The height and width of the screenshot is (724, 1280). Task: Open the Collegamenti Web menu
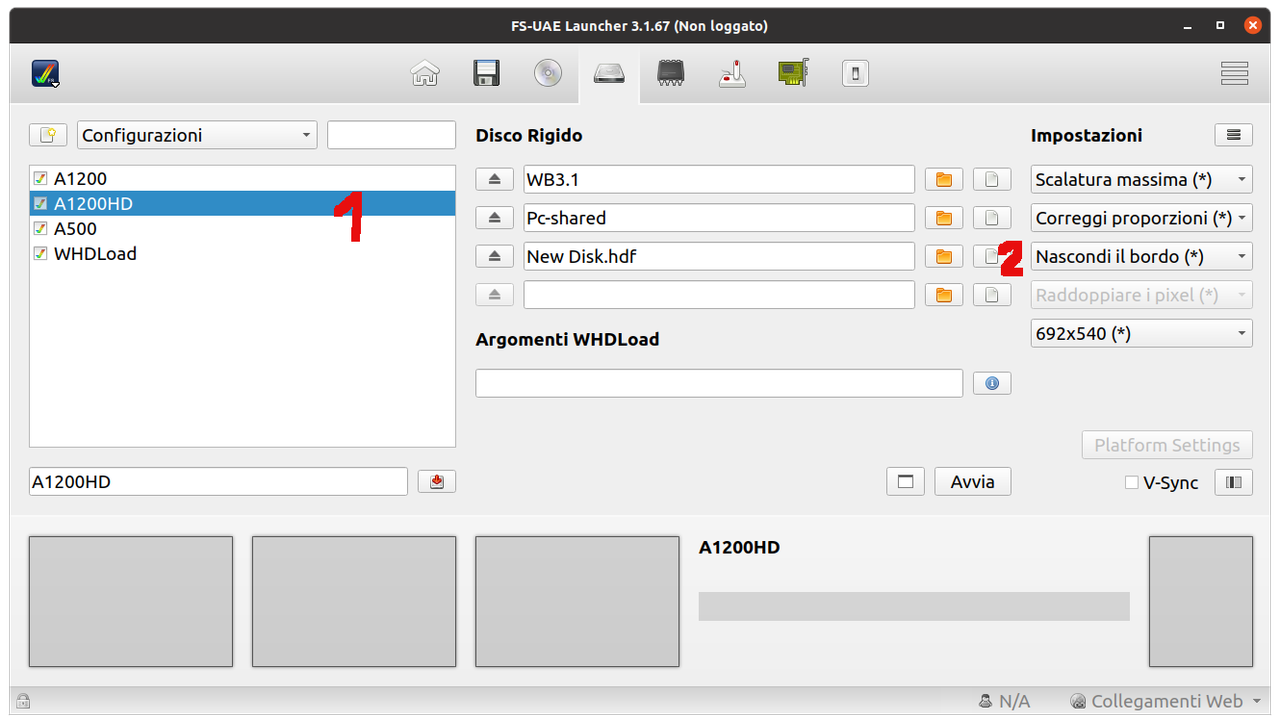(x=1167, y=702)
